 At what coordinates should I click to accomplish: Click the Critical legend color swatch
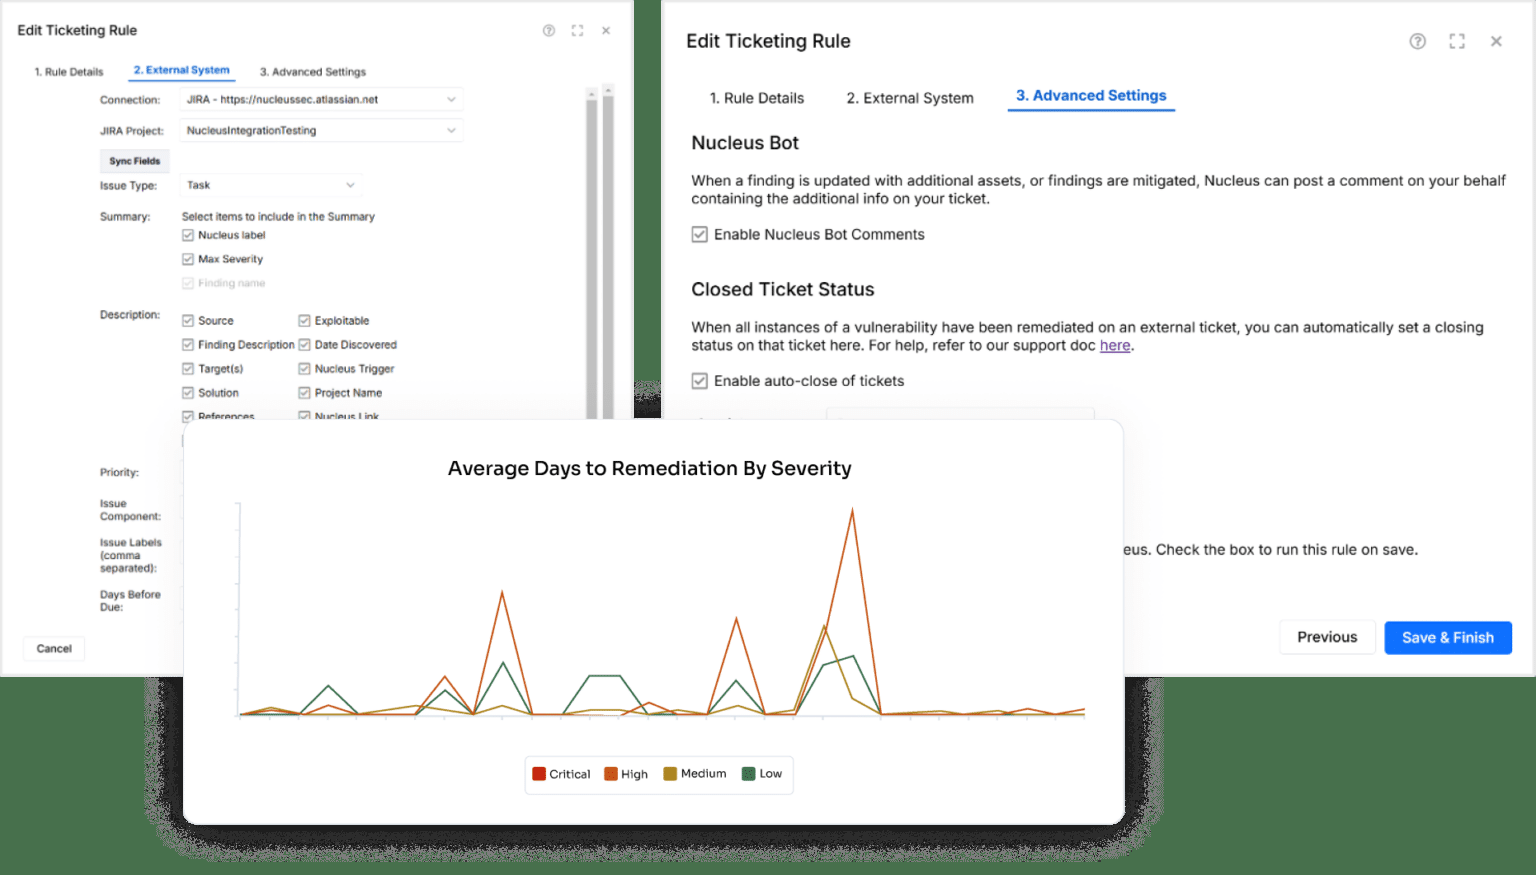[539, 774]
